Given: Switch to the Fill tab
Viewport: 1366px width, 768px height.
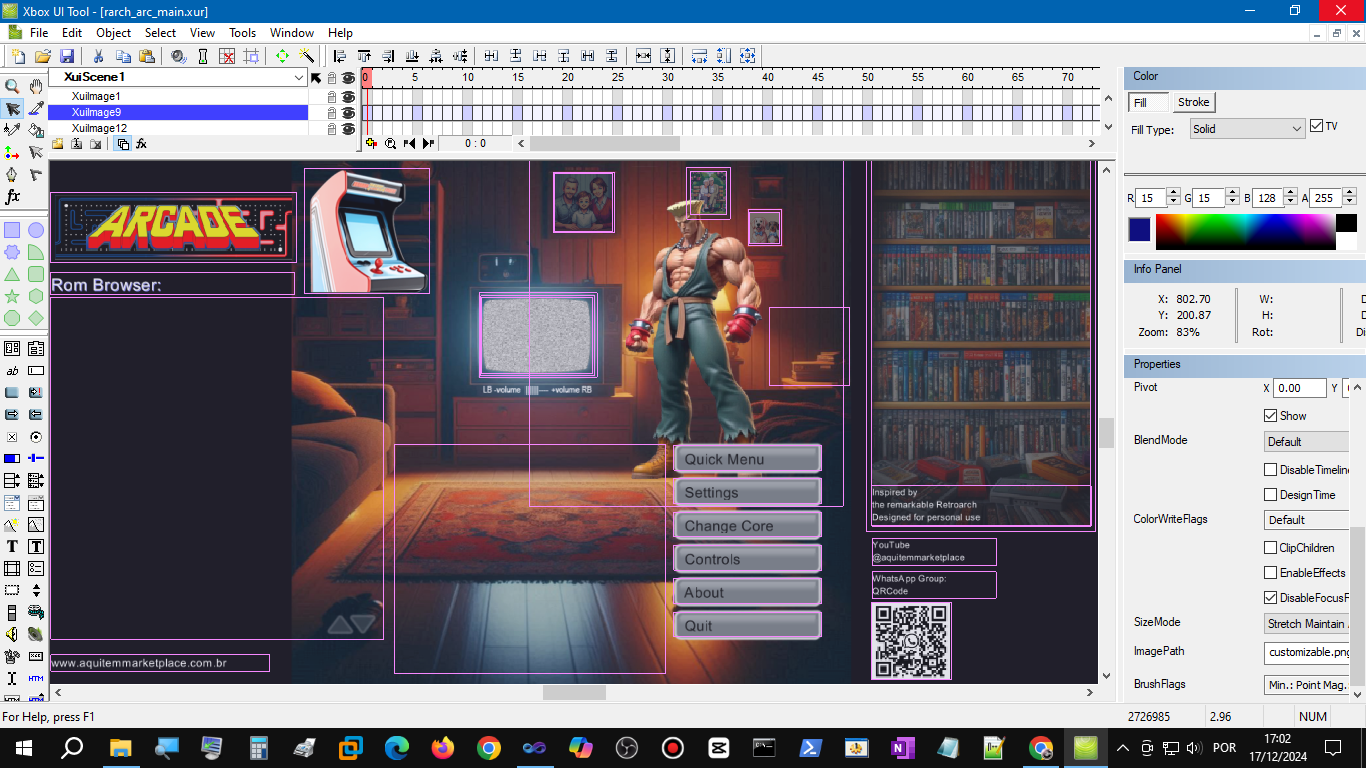Looking at the screenshot, I should coord(1149,103).
